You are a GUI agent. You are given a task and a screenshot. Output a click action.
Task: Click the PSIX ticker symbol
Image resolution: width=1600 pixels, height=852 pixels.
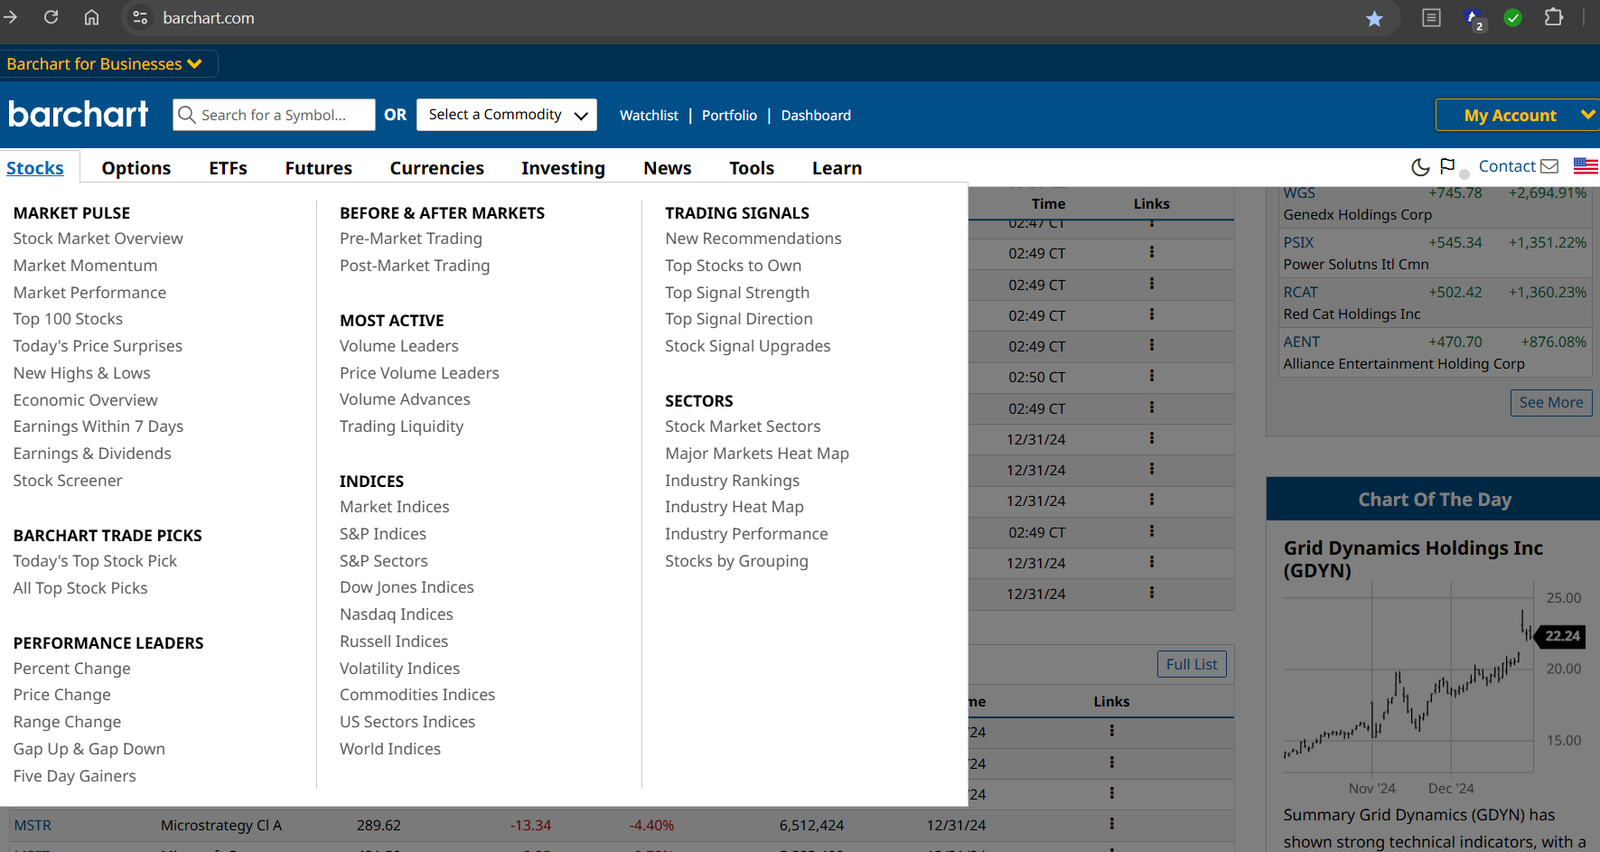click(1298, 242)
